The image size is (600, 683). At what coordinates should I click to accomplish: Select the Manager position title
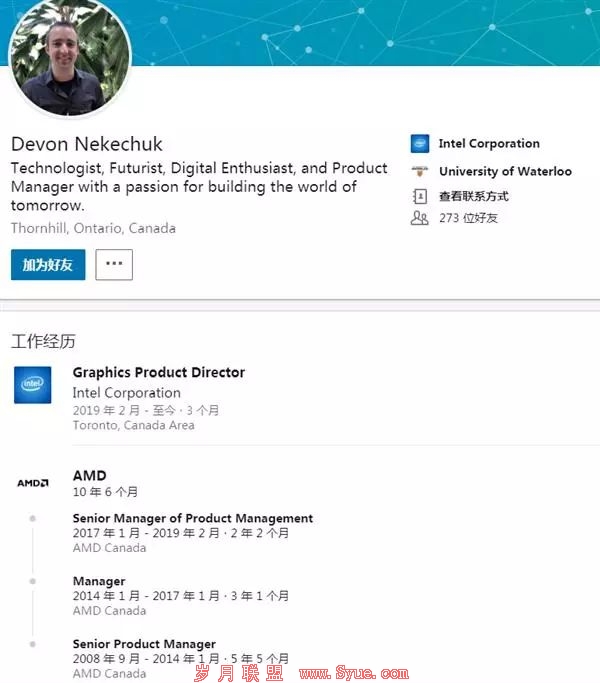coord(99,581)
